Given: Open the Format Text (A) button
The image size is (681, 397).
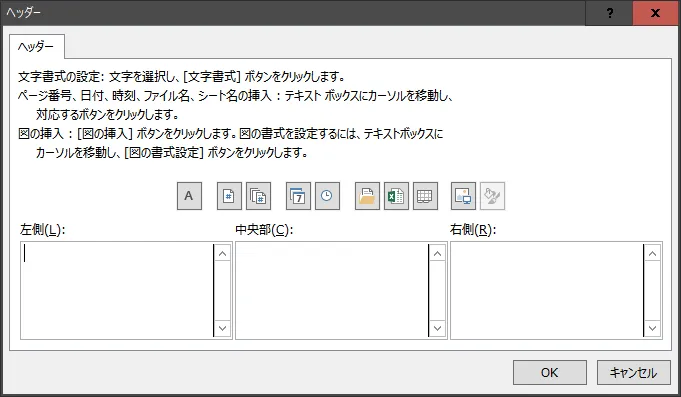Looking at the screenshot, I should (189, 196).
